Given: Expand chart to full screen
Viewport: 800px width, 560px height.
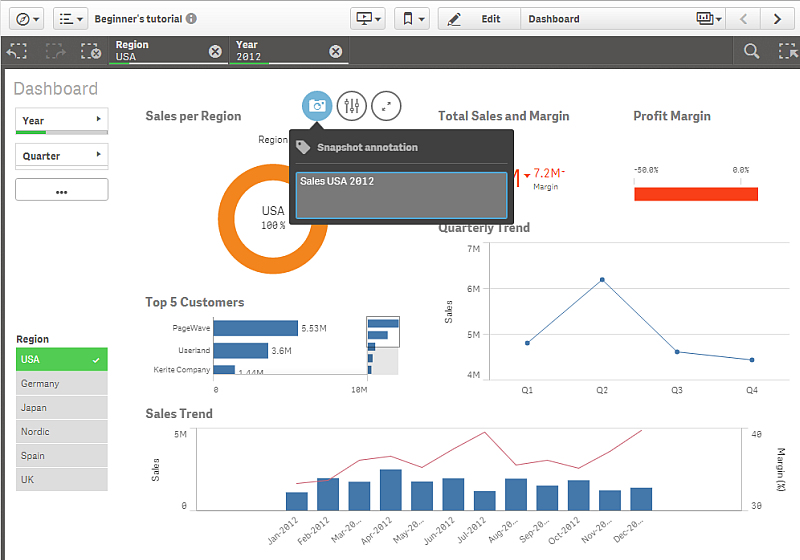Looking at the screenshot, I should coord(386,105).
